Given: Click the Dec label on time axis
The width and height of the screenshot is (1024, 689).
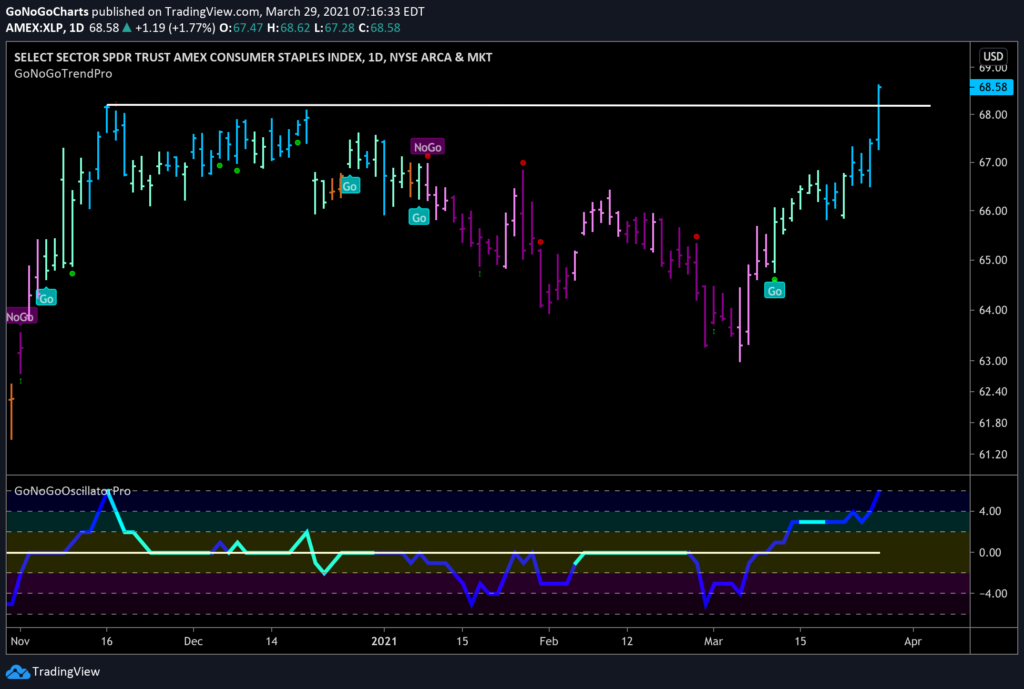Looking at the screenshot, I should coord(193,641).
